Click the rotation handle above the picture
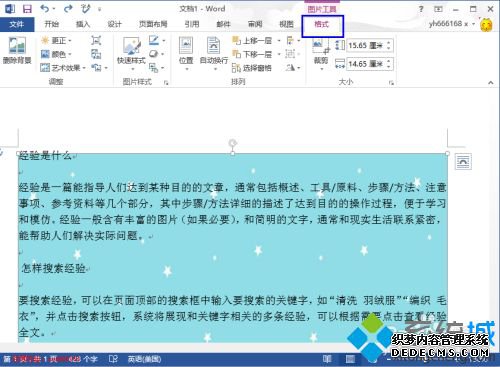This screenshot has width=500, height=367. pos(233,143)
